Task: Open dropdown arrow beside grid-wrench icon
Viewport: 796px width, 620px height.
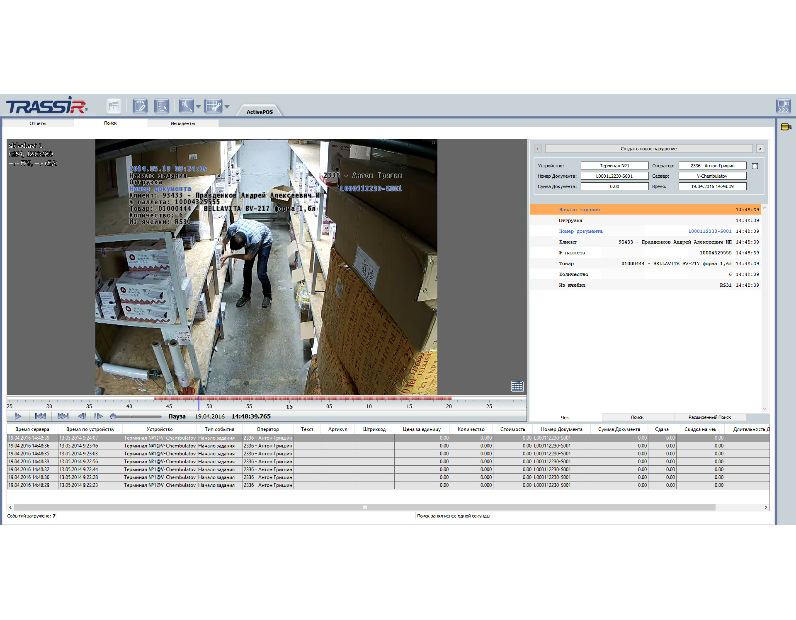Action: point(226,106)
